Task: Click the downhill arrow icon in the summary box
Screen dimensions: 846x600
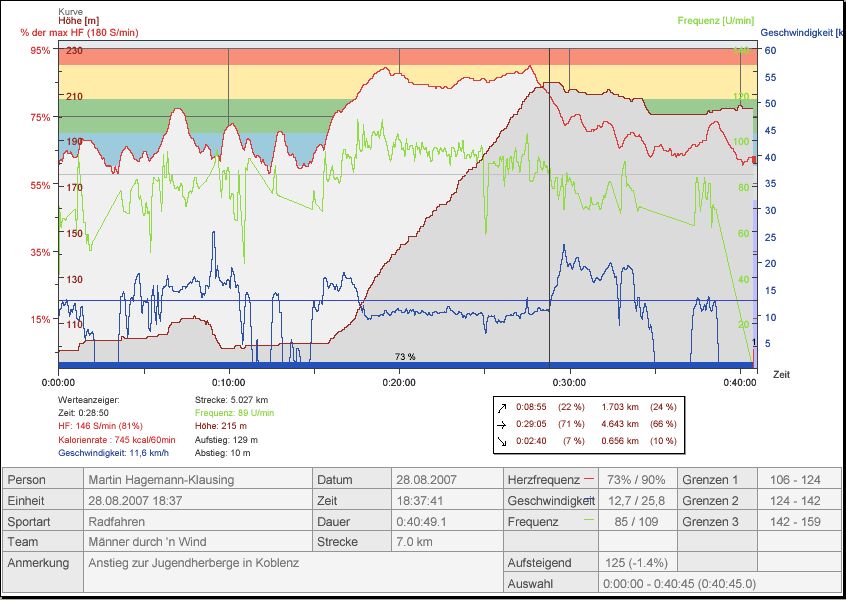Action: (x=503, y=441)
